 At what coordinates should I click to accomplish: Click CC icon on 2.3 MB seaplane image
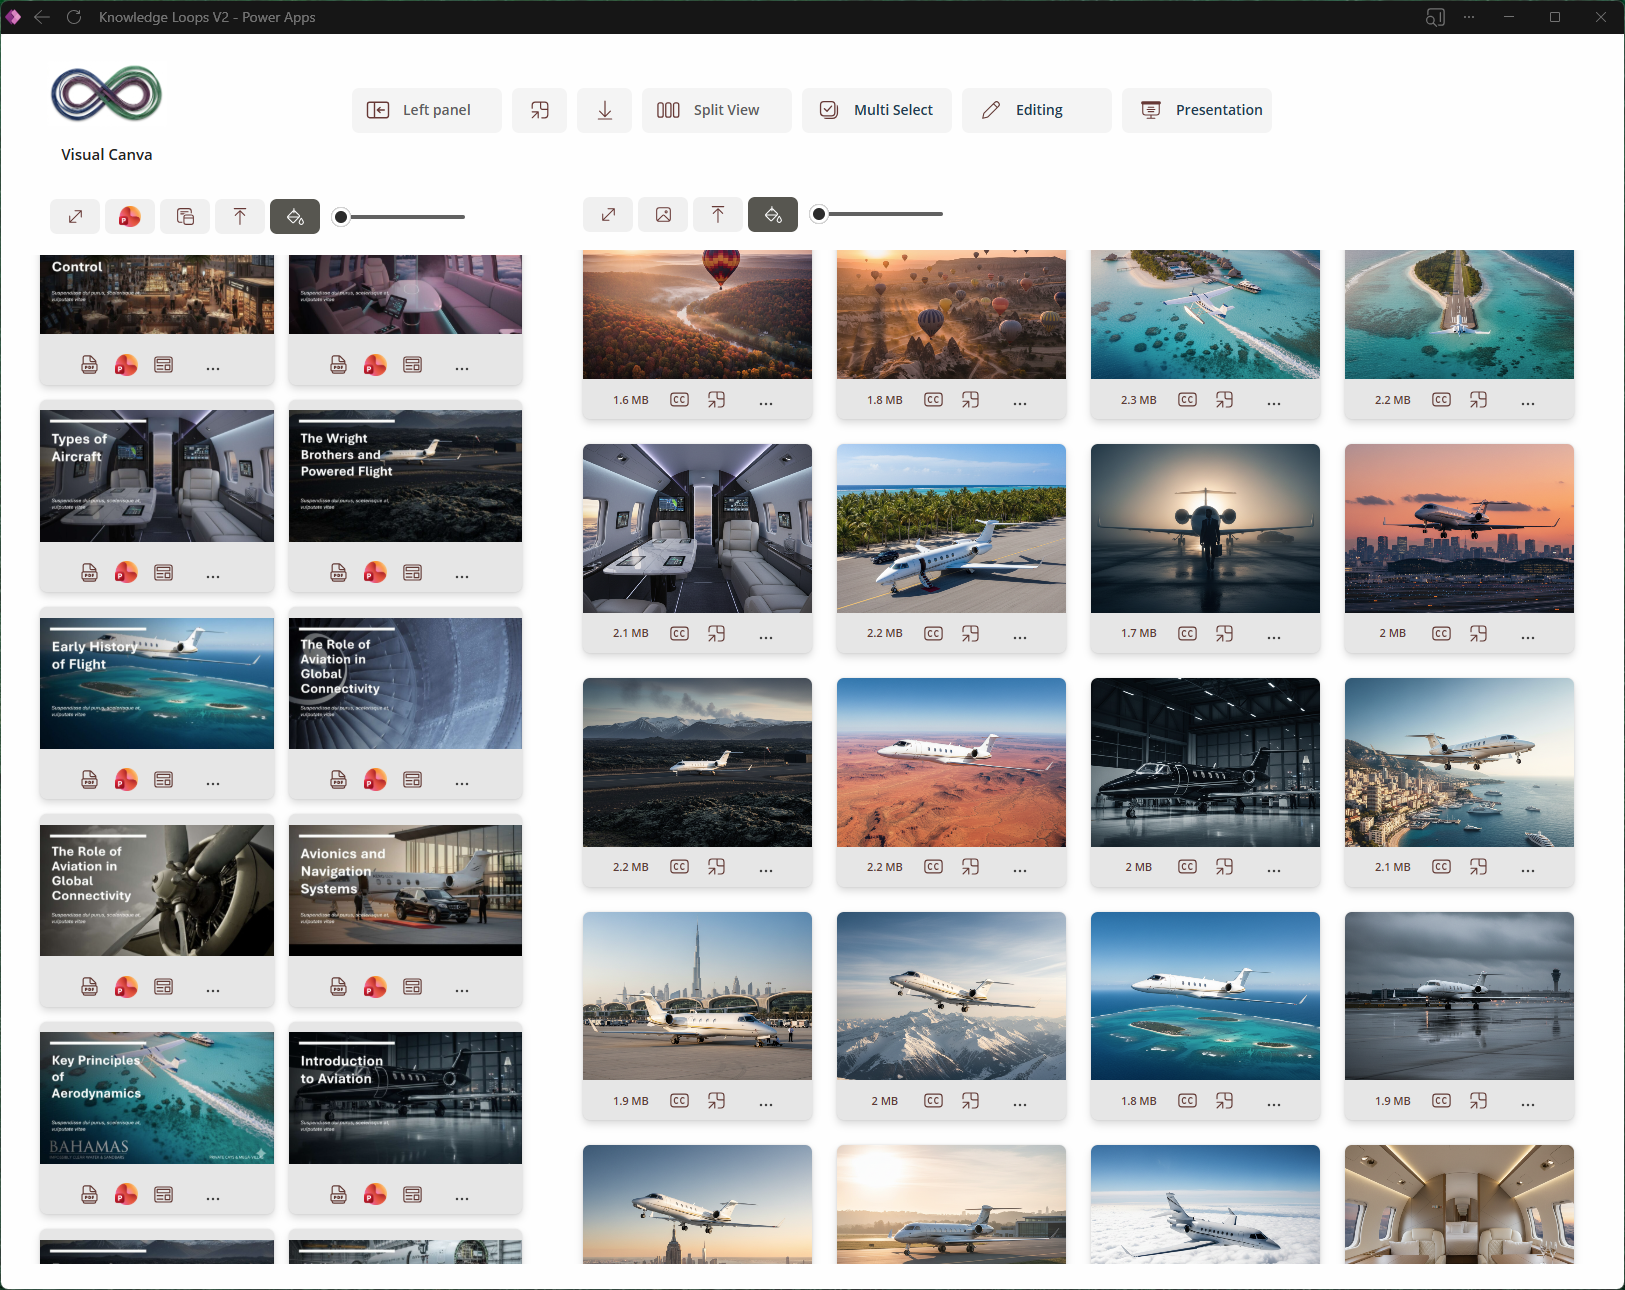1188,399
